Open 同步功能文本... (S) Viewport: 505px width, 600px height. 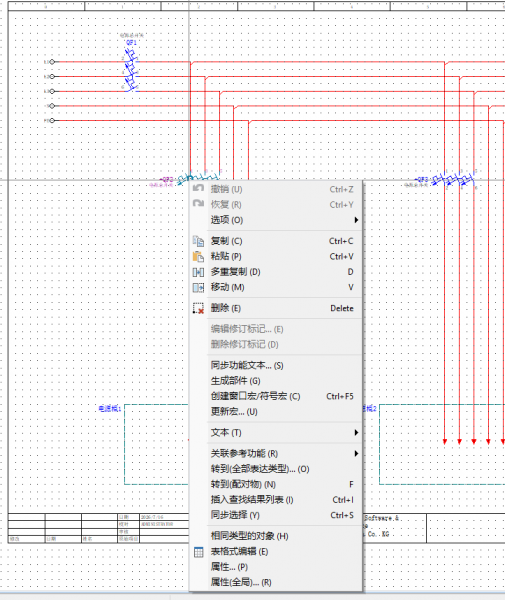[276, 365]
